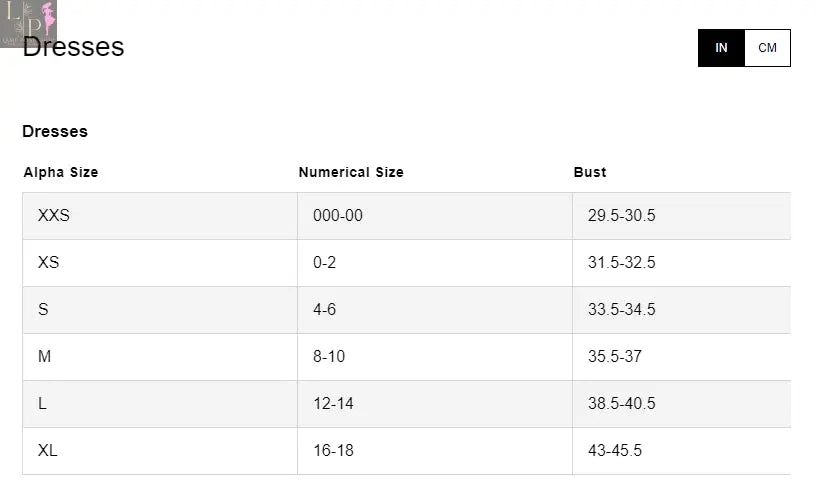816x483 pixels.
Task: Click the S alpha size cell
Action: point(43,310)
